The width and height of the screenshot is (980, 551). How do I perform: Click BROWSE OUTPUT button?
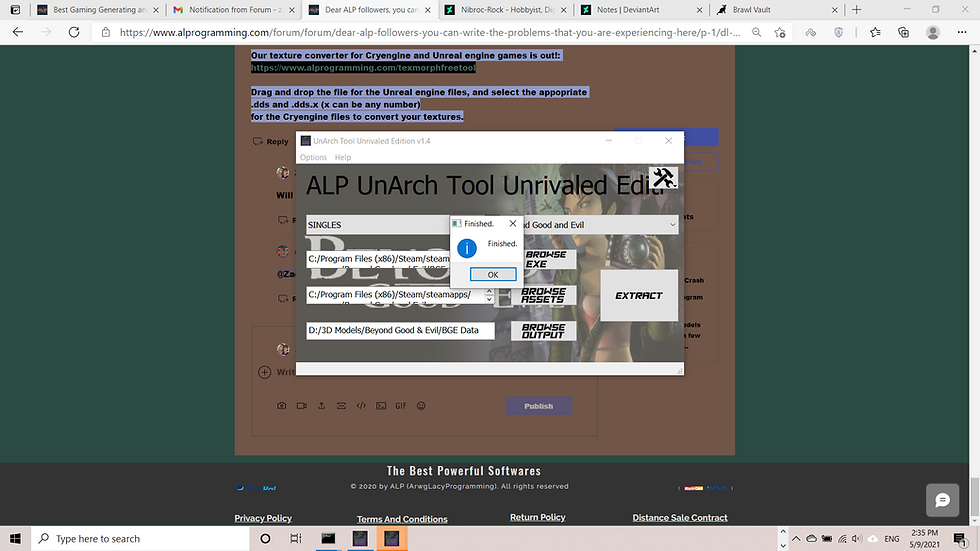[543, 331]
